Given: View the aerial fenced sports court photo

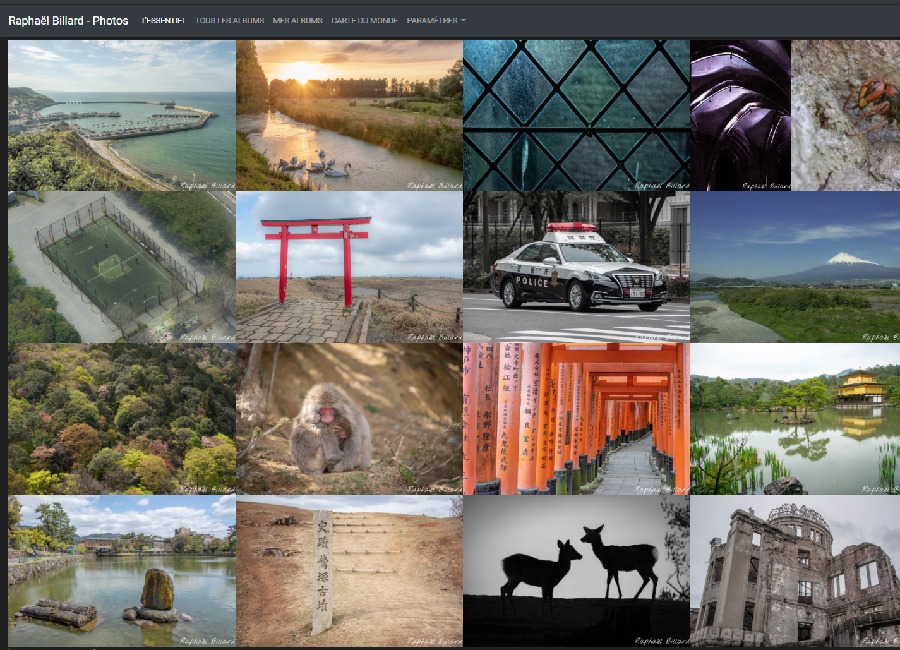Looking at the screenshot, I should click(122, 267).
